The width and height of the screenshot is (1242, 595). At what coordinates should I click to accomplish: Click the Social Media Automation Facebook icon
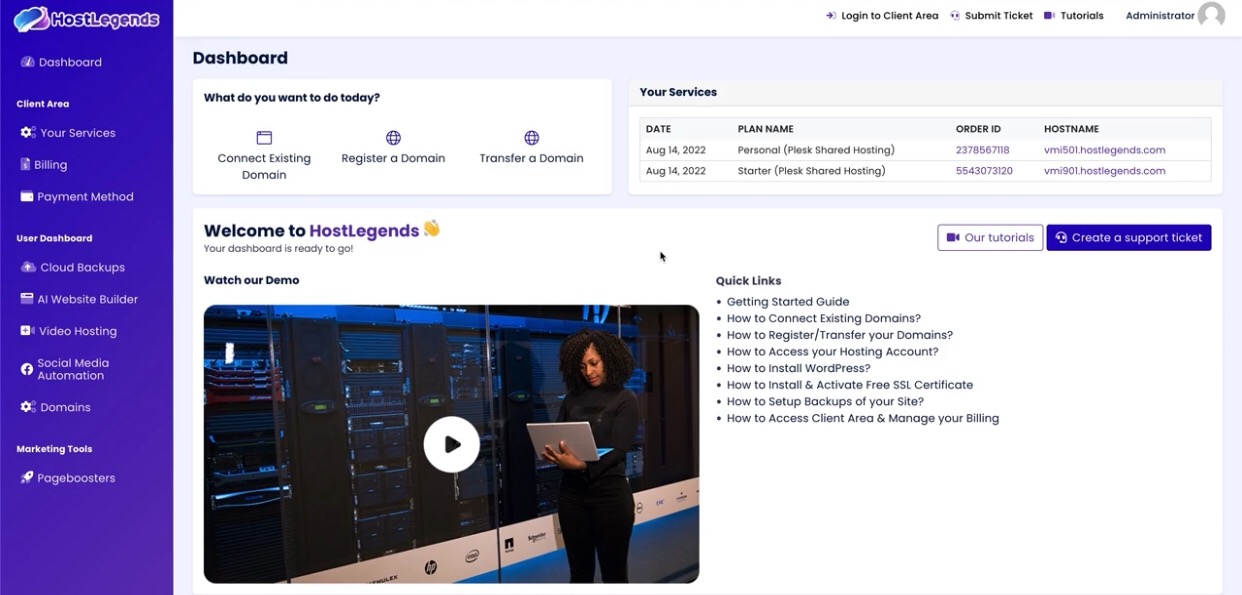[x=27, y=369]
